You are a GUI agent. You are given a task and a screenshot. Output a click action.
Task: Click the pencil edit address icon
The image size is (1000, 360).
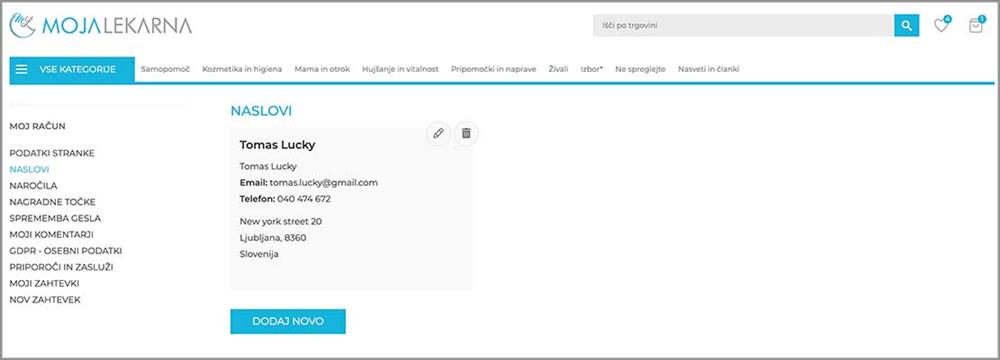(438, 133)
